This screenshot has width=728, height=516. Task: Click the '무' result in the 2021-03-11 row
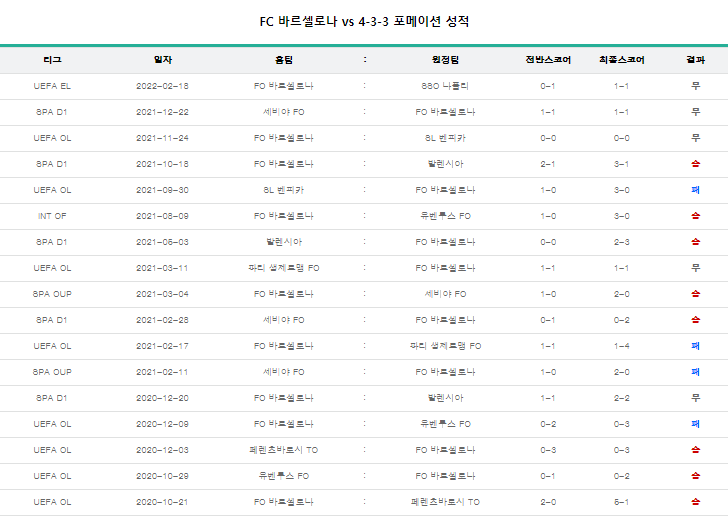pos(695,268)
